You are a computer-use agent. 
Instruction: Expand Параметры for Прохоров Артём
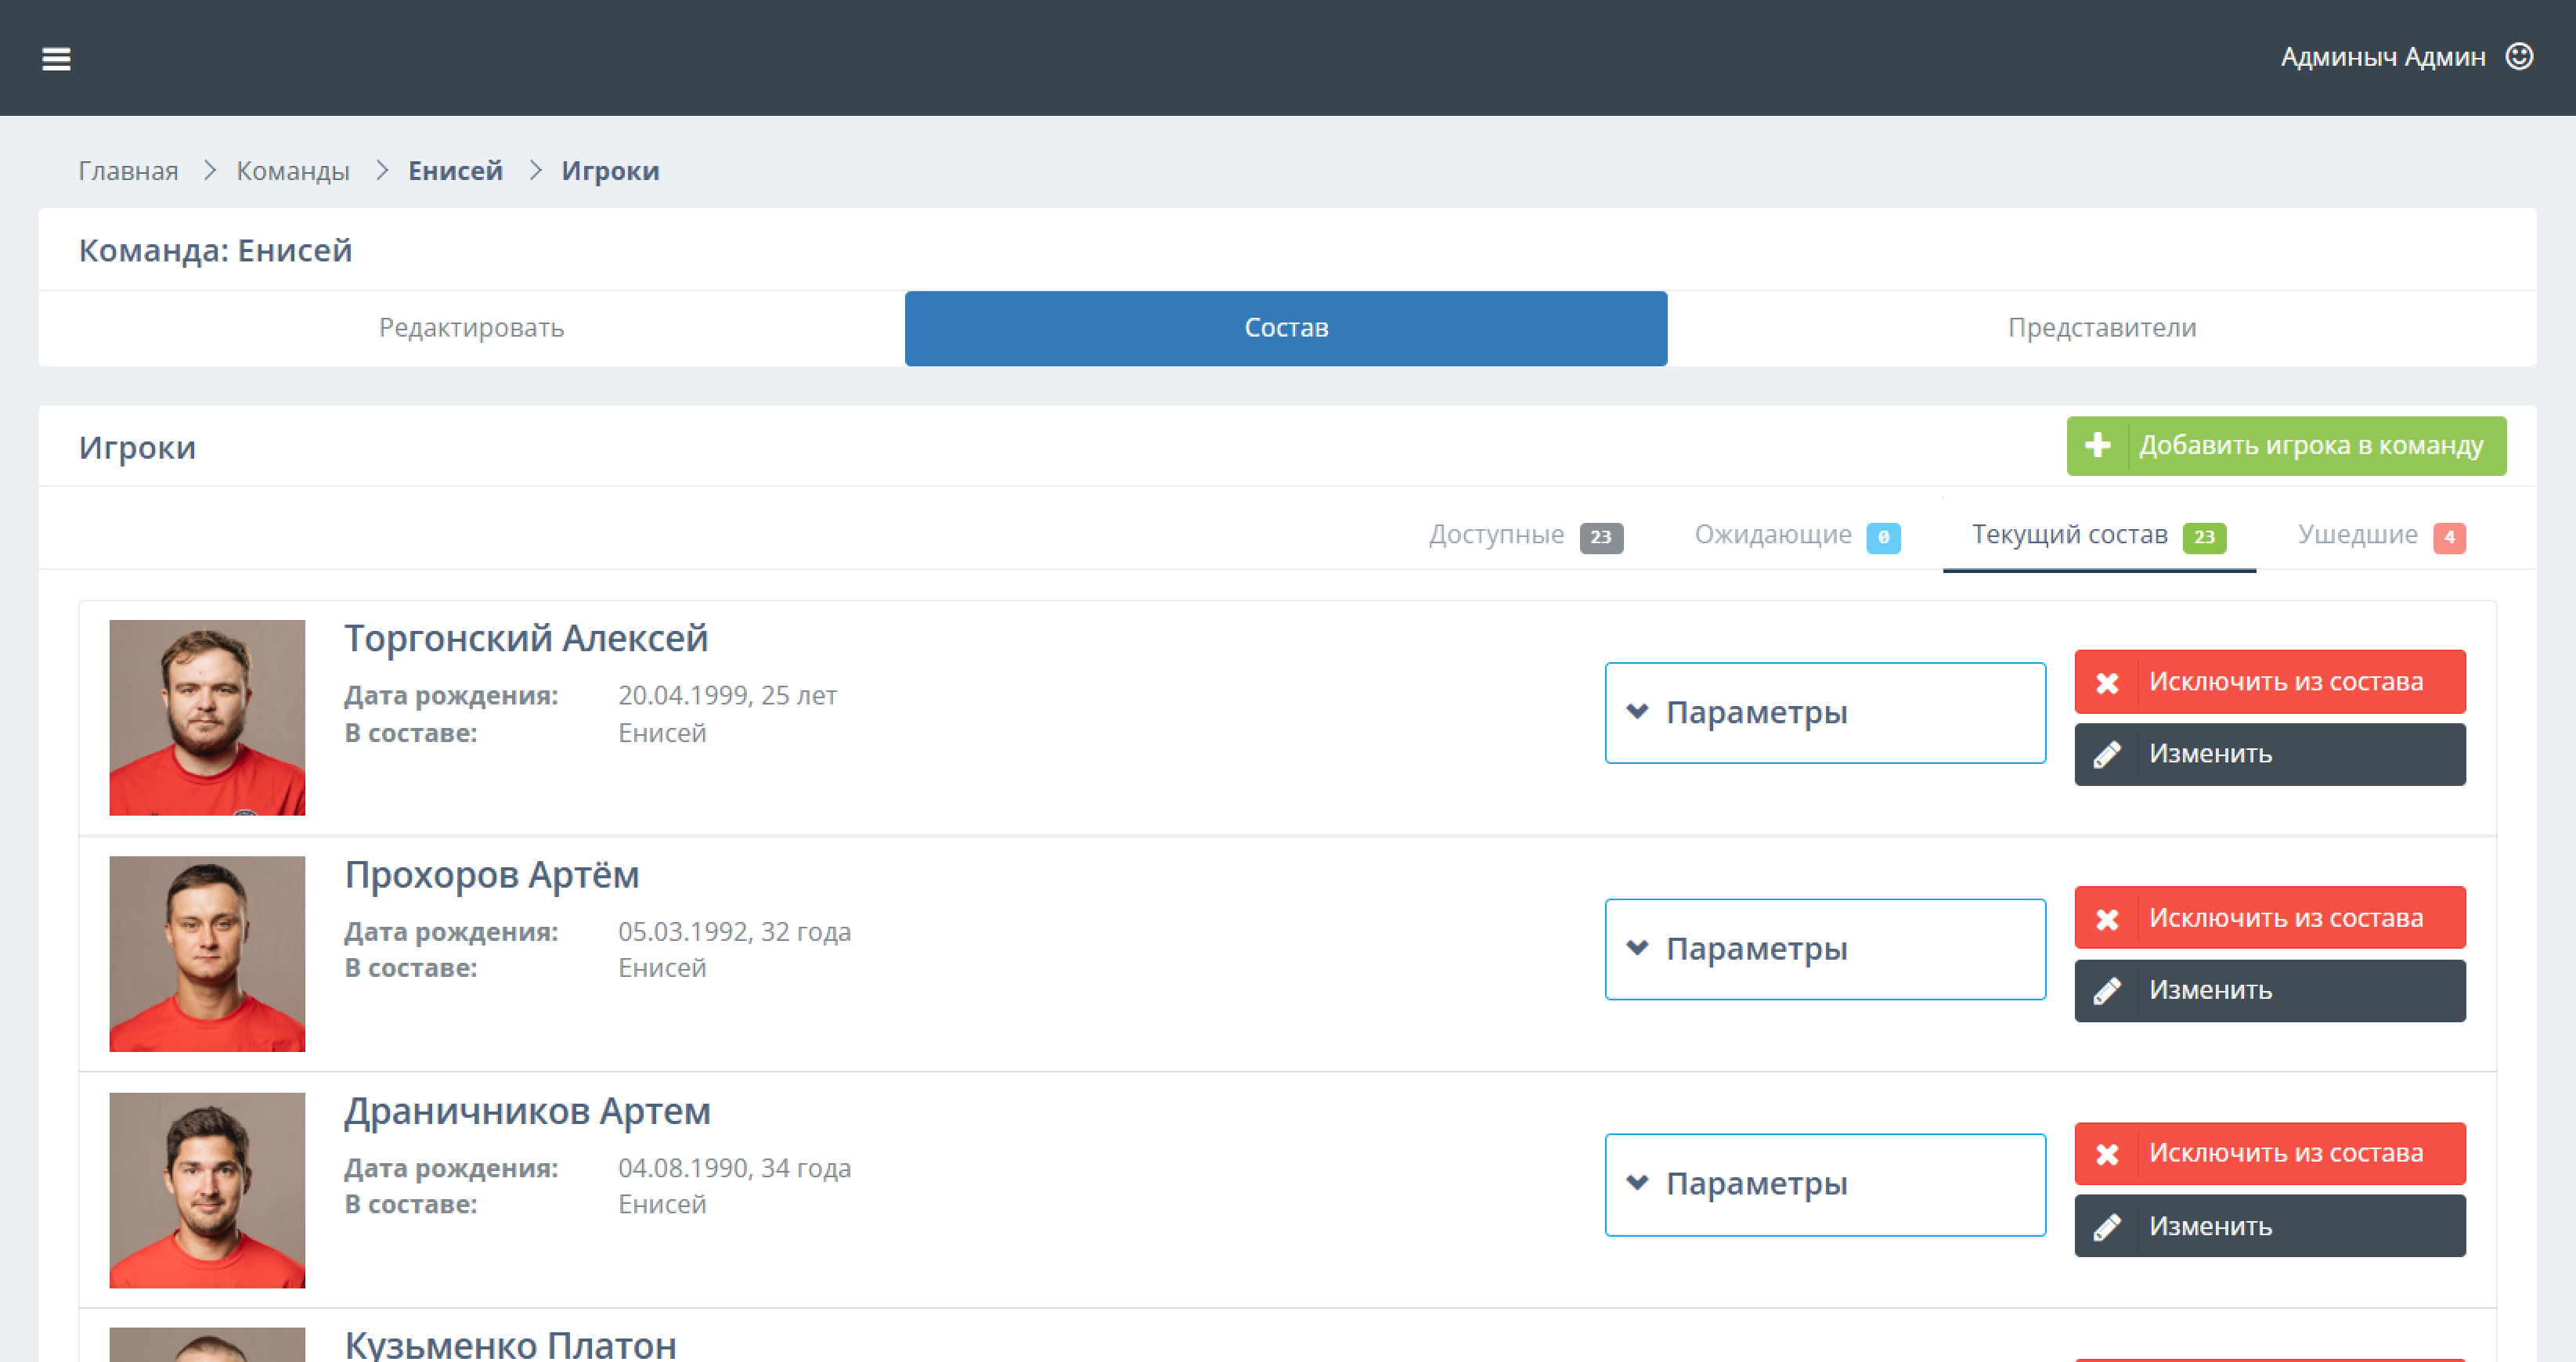click(1824, 949)
